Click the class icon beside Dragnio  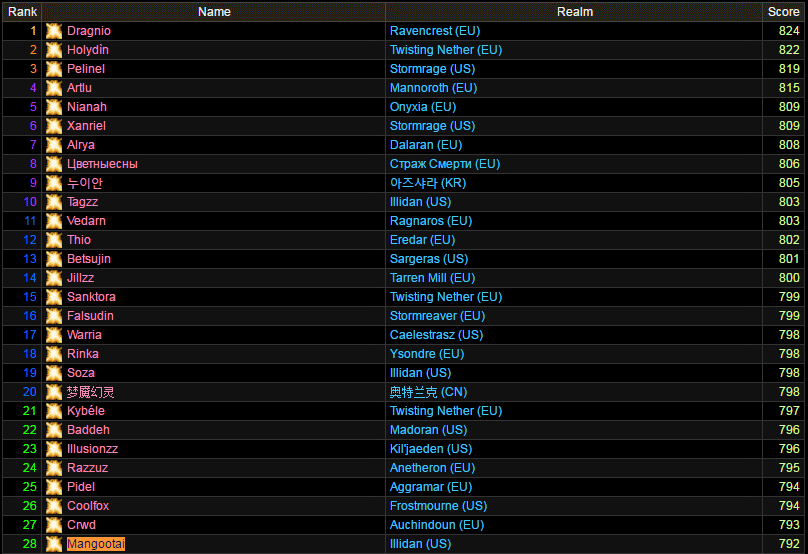(54, 31)
